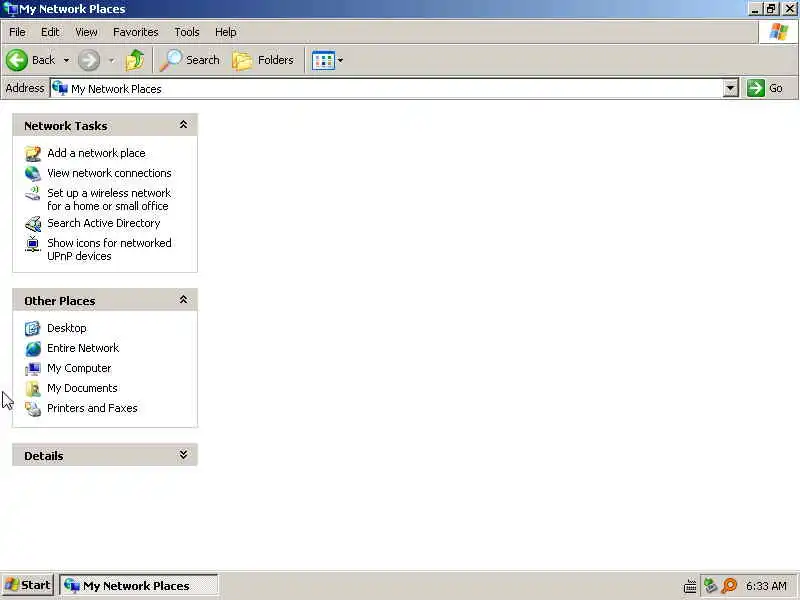Screen dimensions: 800x600
Task: Click the Search magnifier icon
Action: pyautogui.click(x=170, y=60)
